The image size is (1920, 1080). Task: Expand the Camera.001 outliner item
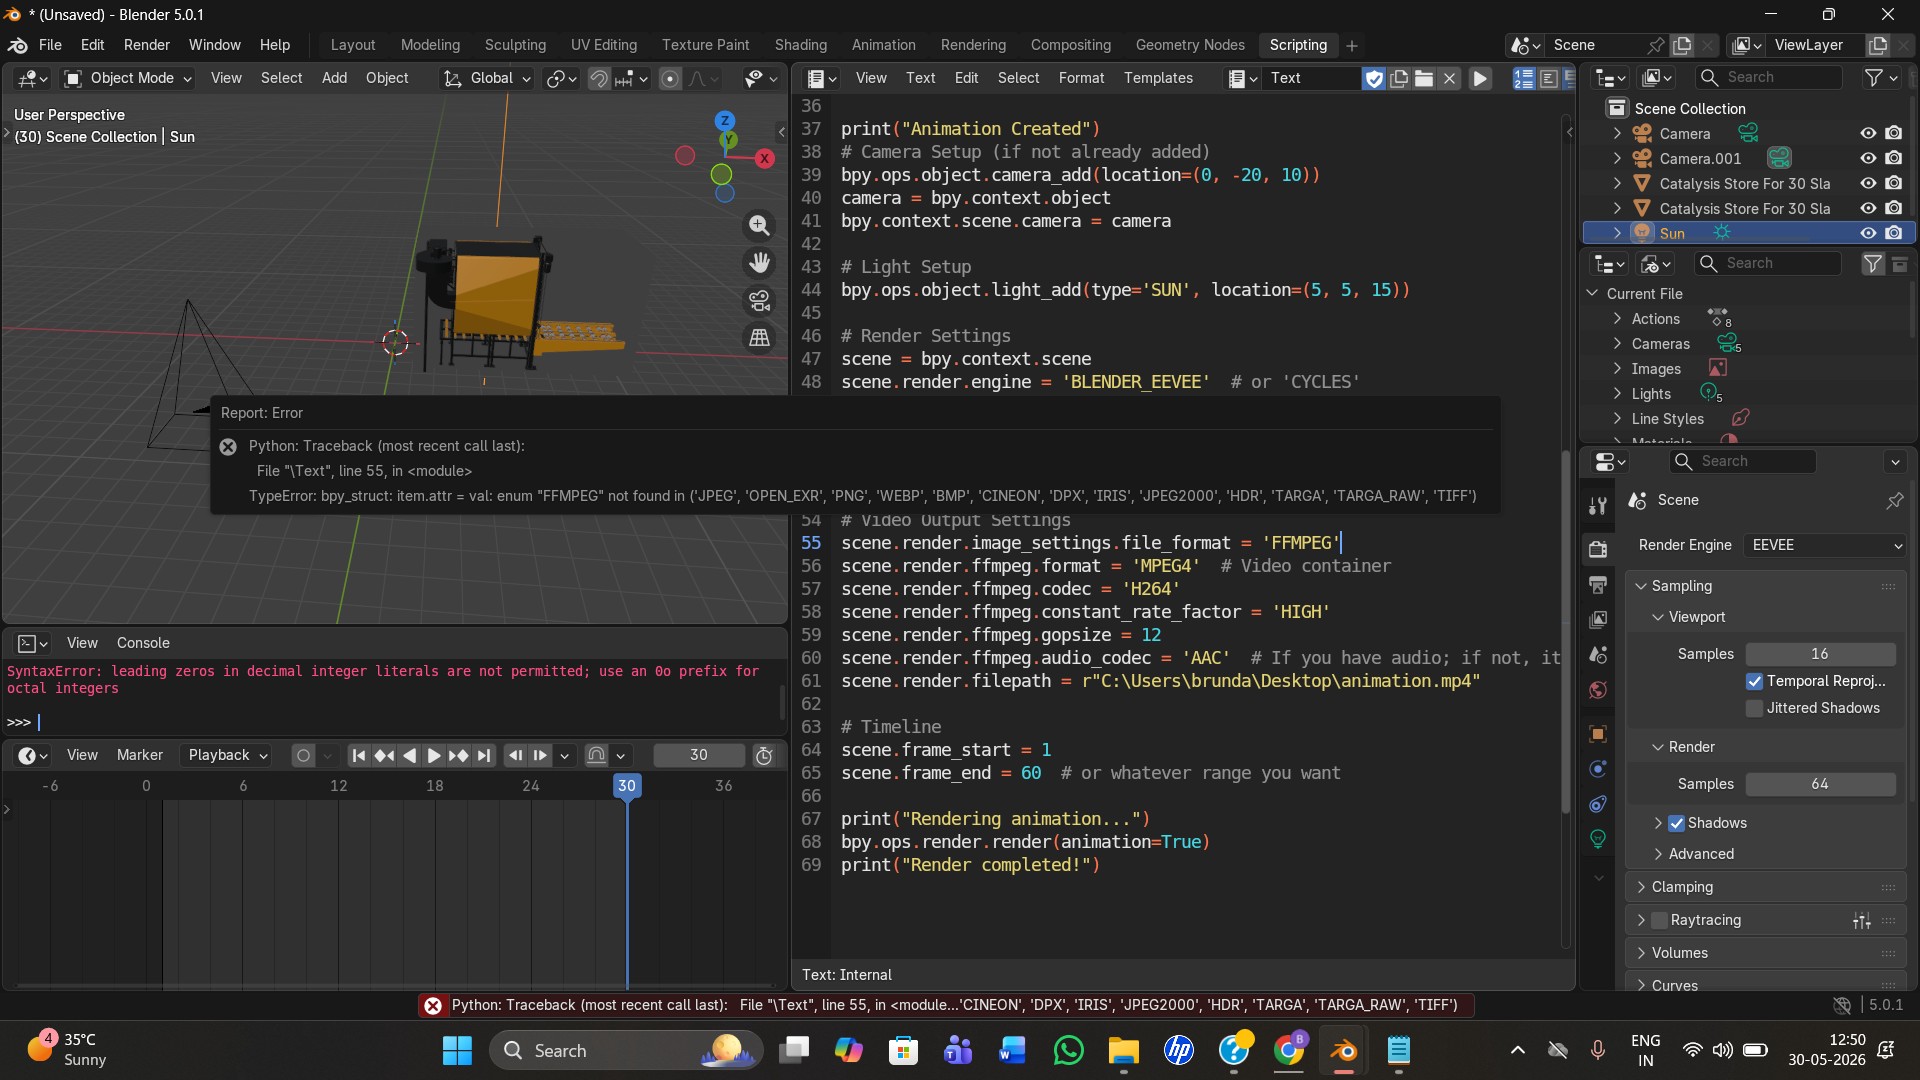point(1617,158)
